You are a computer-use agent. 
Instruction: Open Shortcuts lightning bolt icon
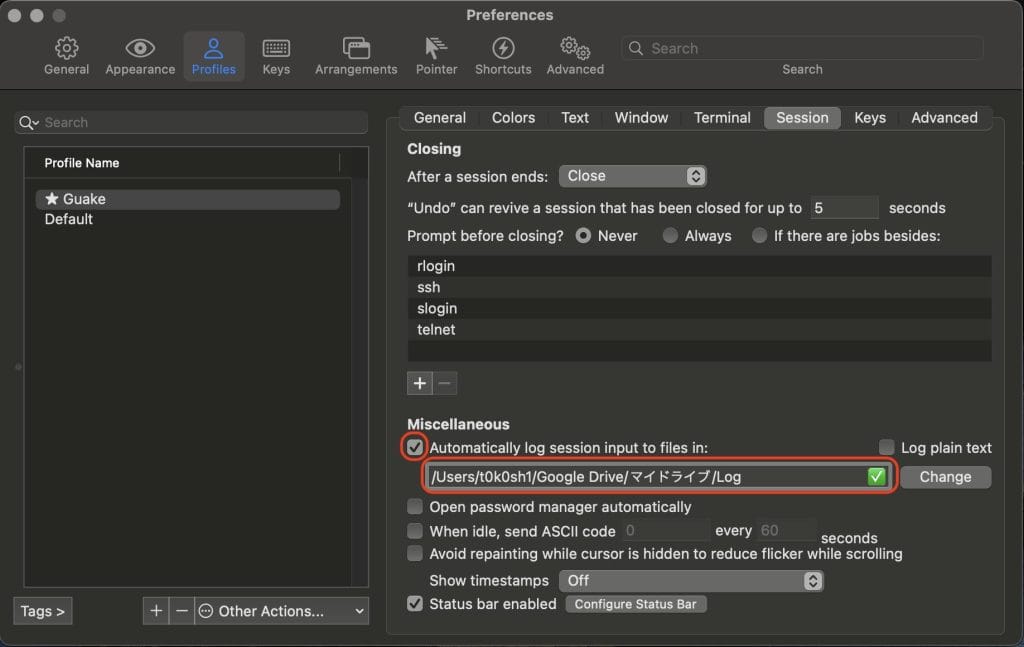503,48
